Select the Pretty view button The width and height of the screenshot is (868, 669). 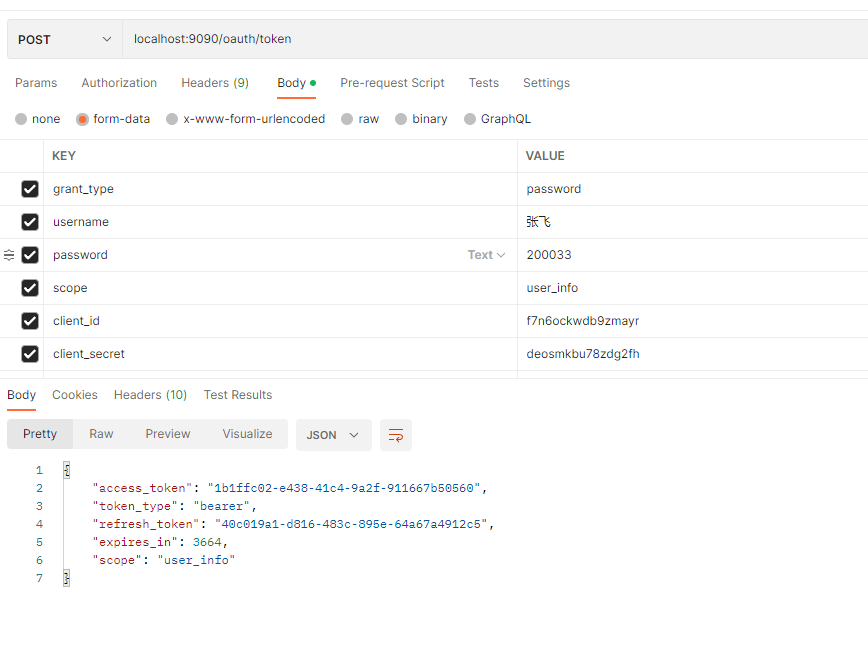[40, 434]
